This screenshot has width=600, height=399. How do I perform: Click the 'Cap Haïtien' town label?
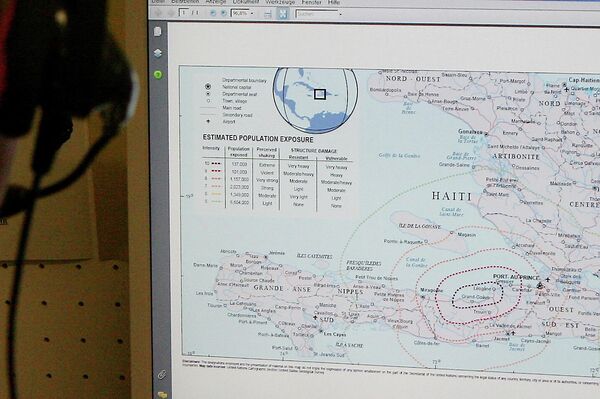coord(584,80)
